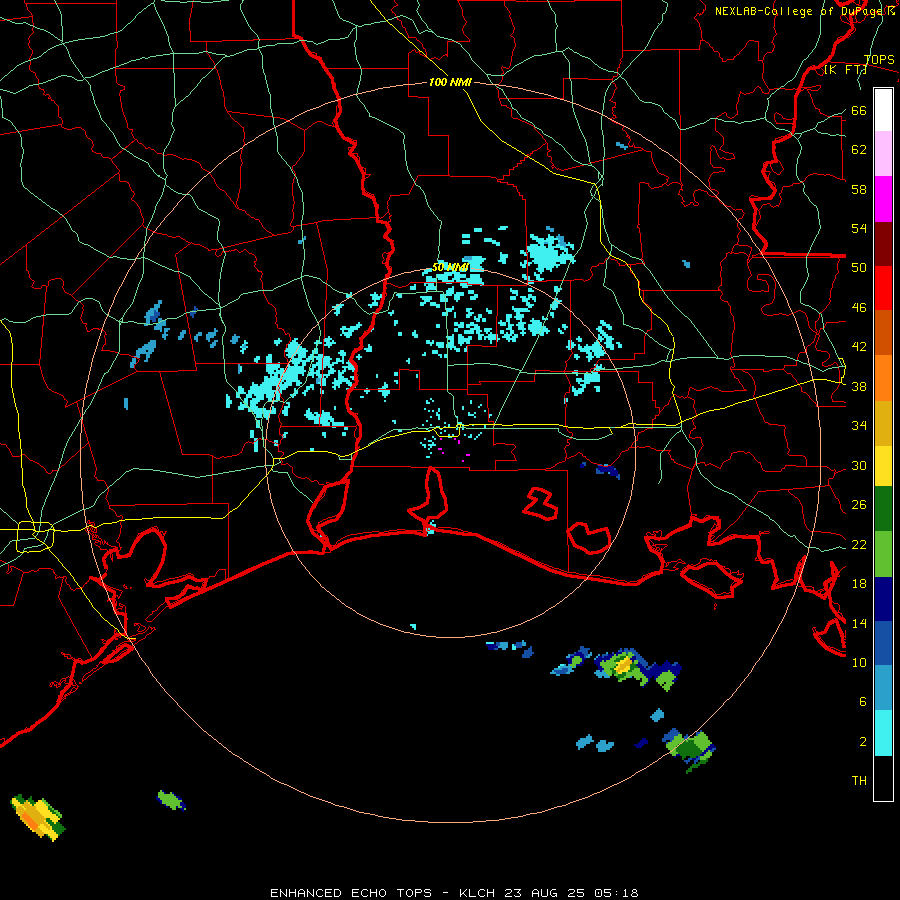Click the light green legend swatch
Screen dimensions: 900x900
(x=883, y=554)
